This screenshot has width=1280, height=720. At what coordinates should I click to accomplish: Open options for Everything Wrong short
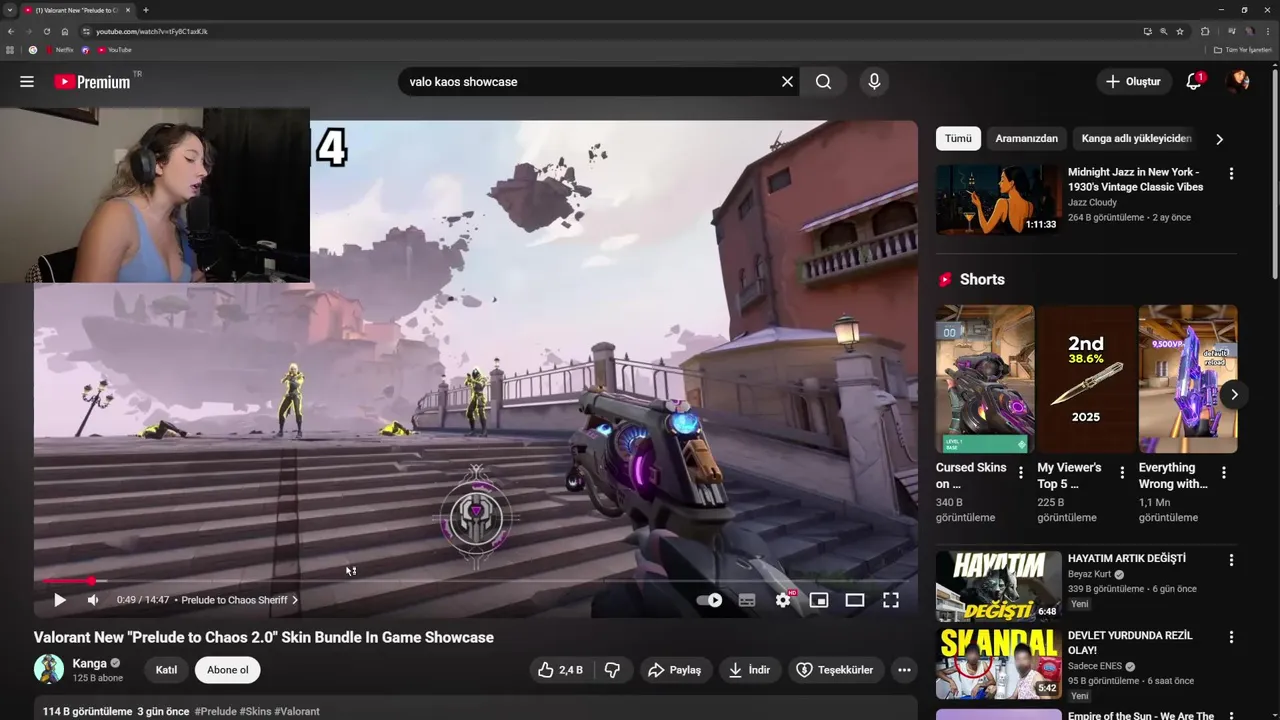[1224, 472]
